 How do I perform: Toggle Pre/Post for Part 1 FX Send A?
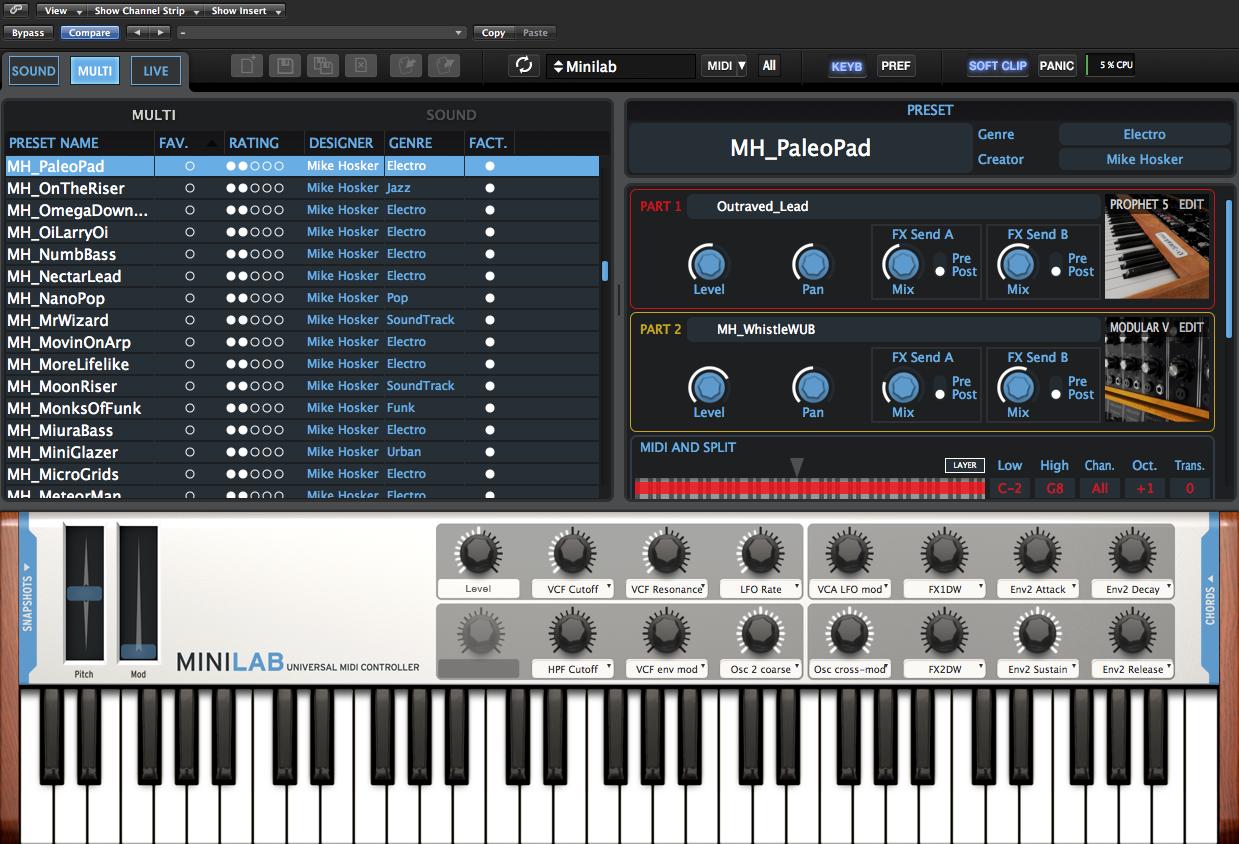pos(940,265)
